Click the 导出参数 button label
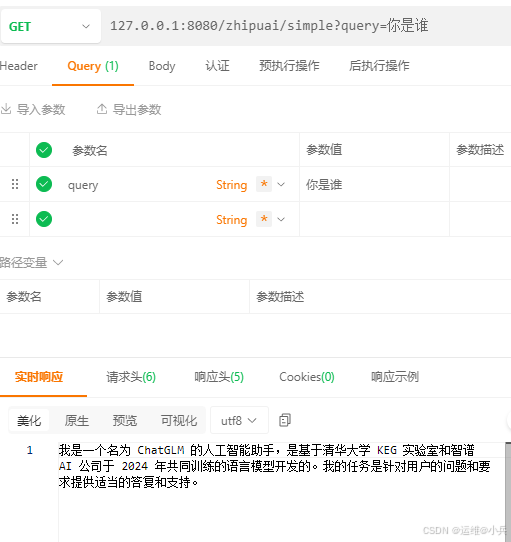 click(137, 110)
